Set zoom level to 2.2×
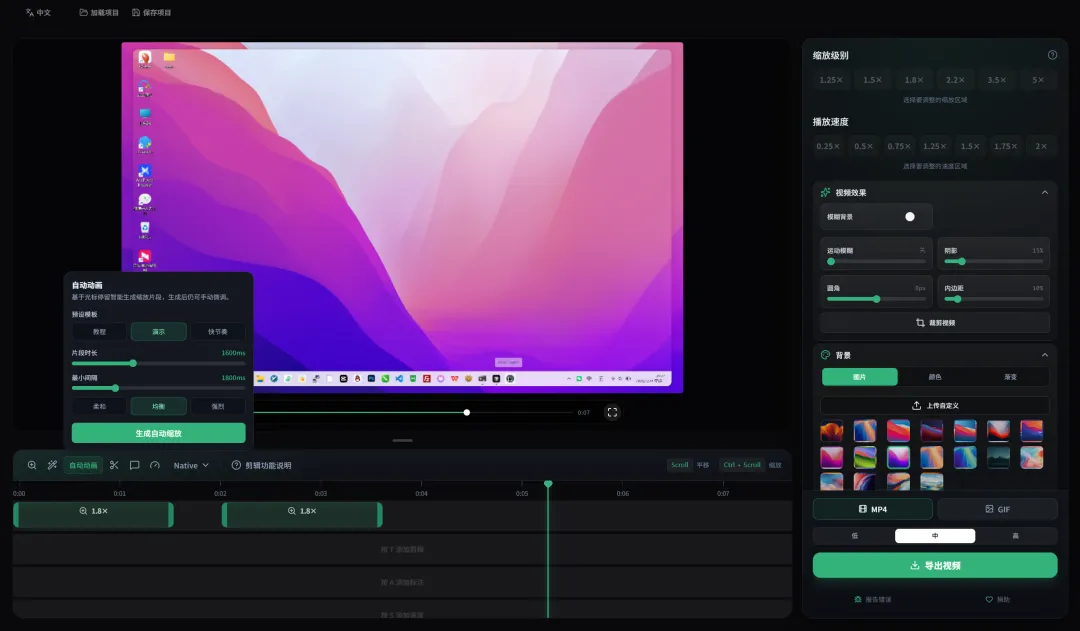1080x631 pixels. pyautogui.click(x=955, y=80)
